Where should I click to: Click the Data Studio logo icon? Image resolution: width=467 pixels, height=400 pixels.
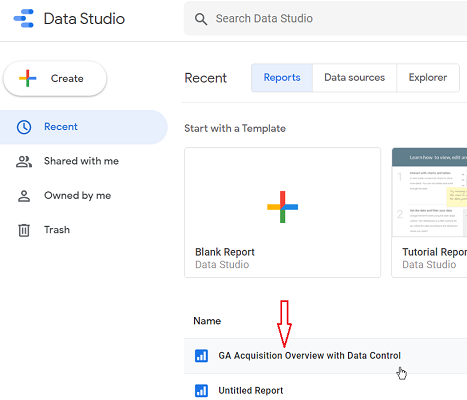click(x=24, y=18)
